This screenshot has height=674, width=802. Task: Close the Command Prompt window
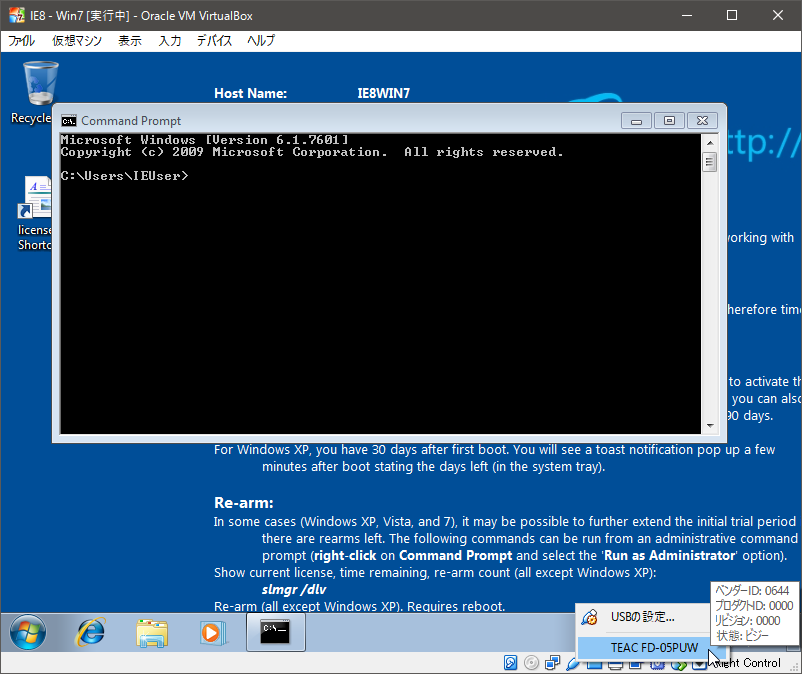coord(702,121)
